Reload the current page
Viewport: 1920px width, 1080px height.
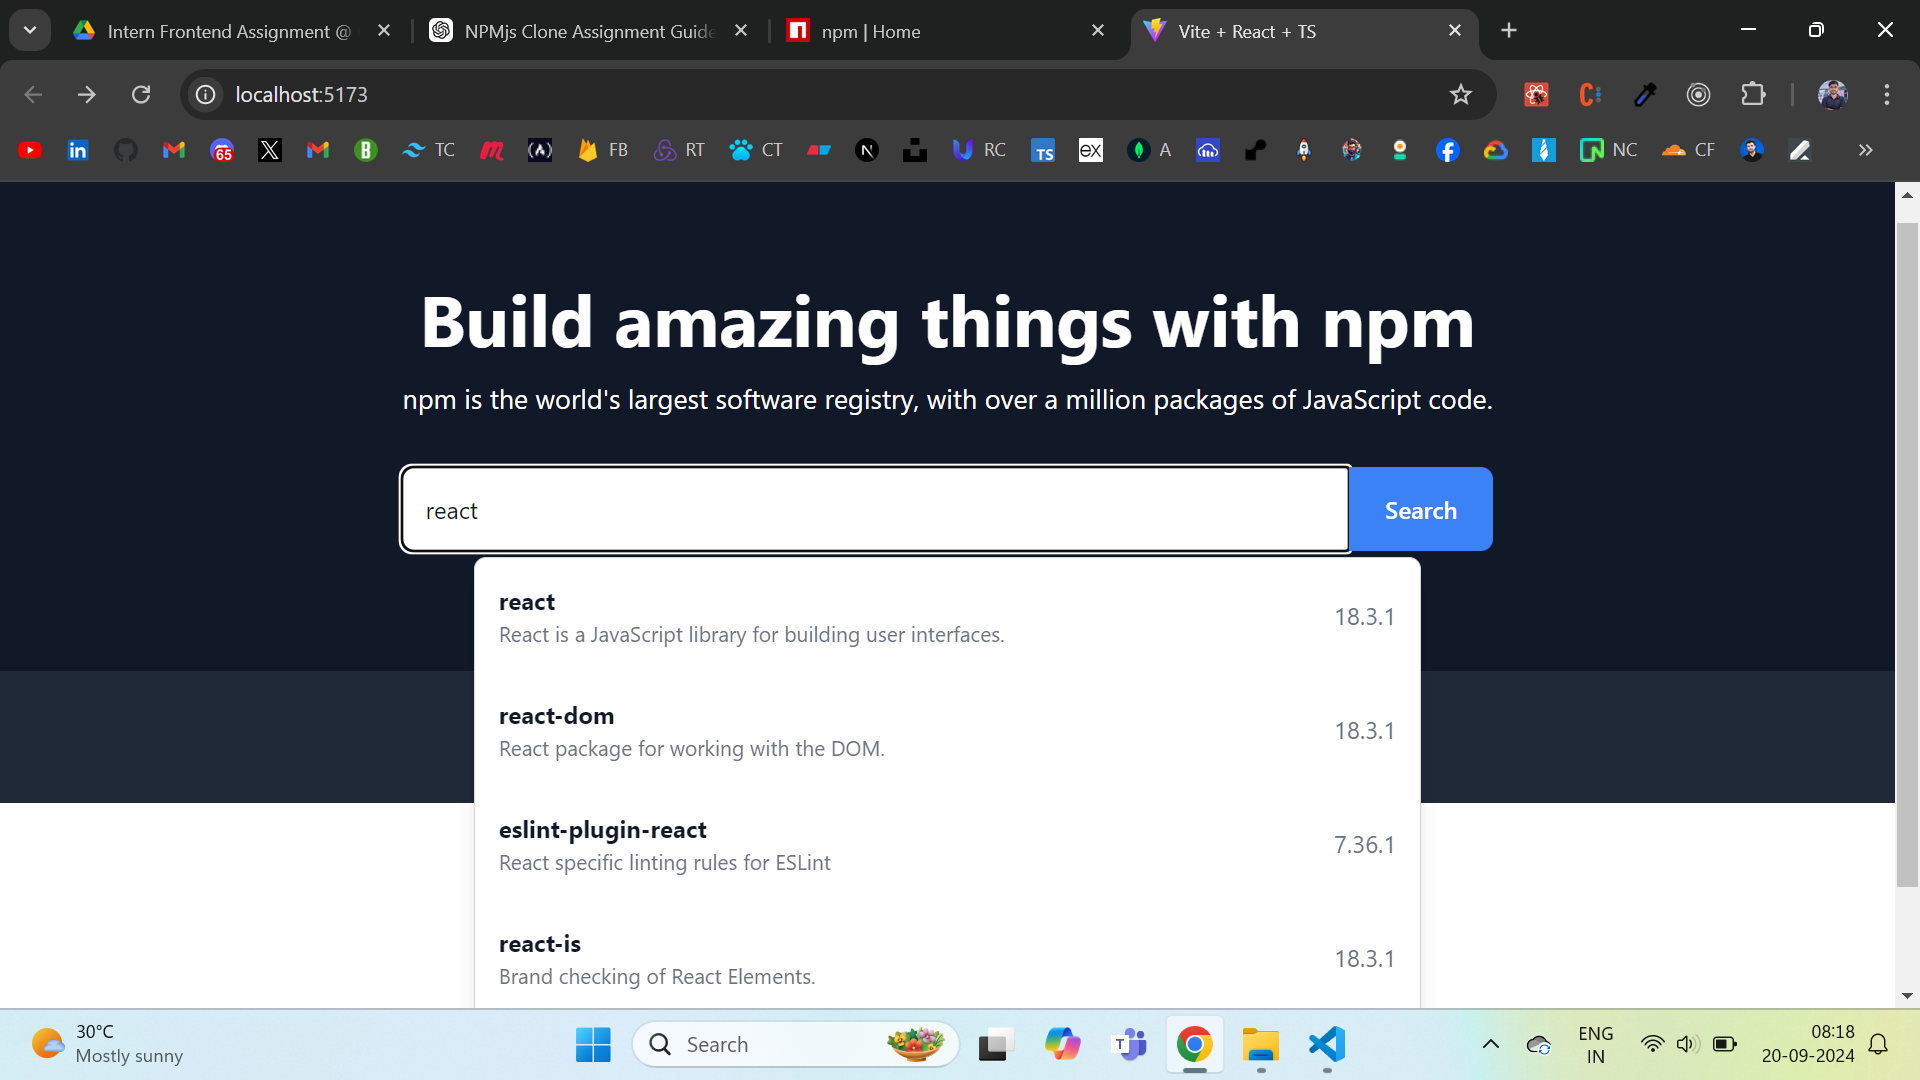[x=141, y=94]
